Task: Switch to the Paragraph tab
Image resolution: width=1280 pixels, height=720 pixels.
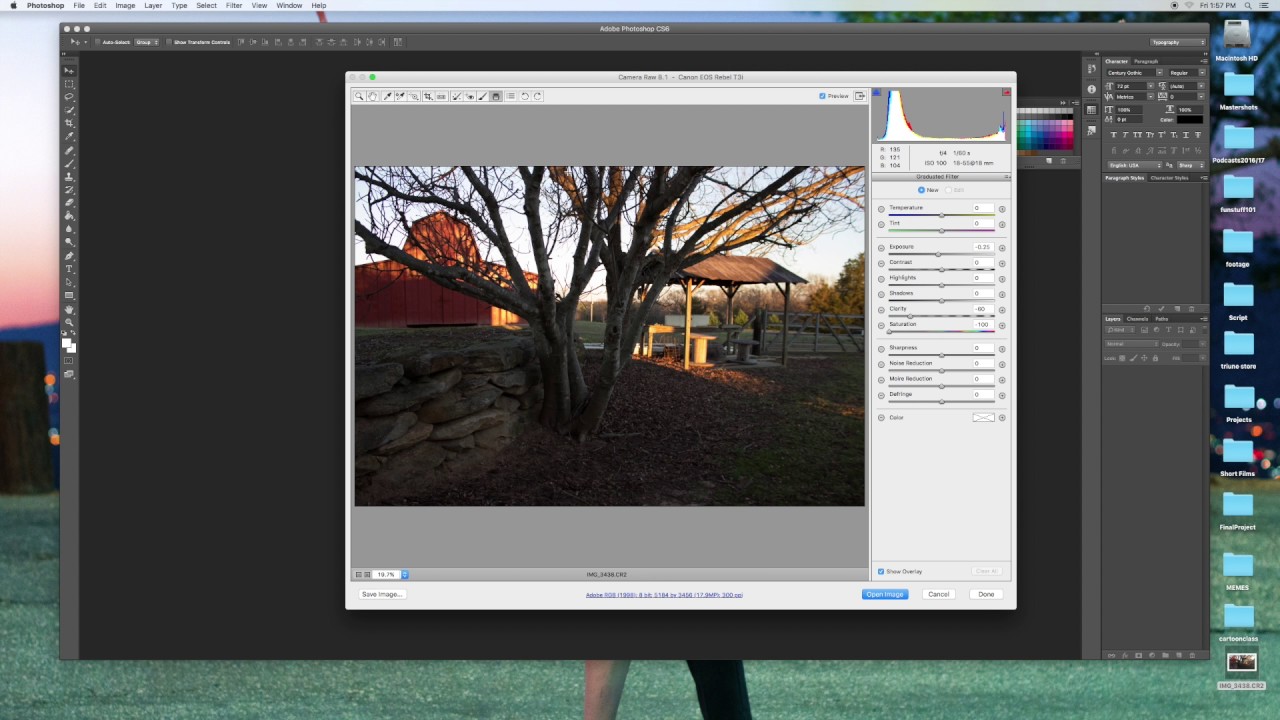Action: tap(1146, 61)
